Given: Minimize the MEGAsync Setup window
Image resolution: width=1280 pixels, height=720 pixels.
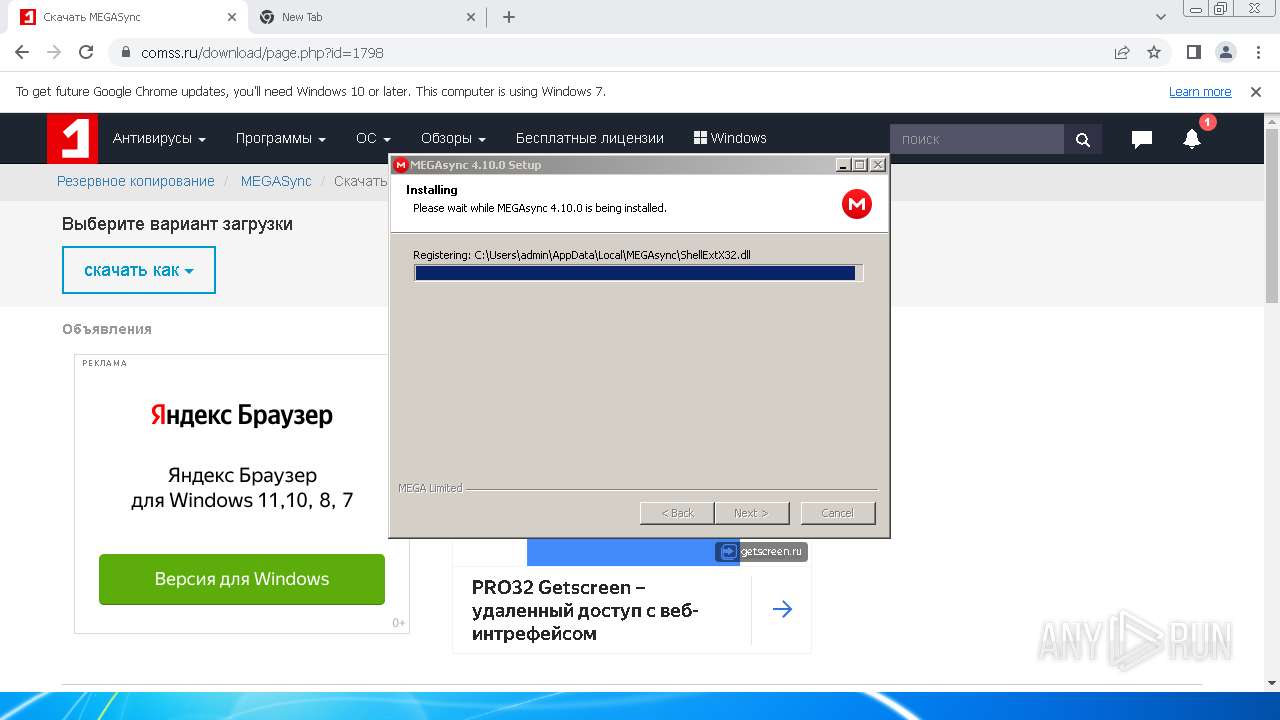Looking at the screenshot, I should click(843, 165).
